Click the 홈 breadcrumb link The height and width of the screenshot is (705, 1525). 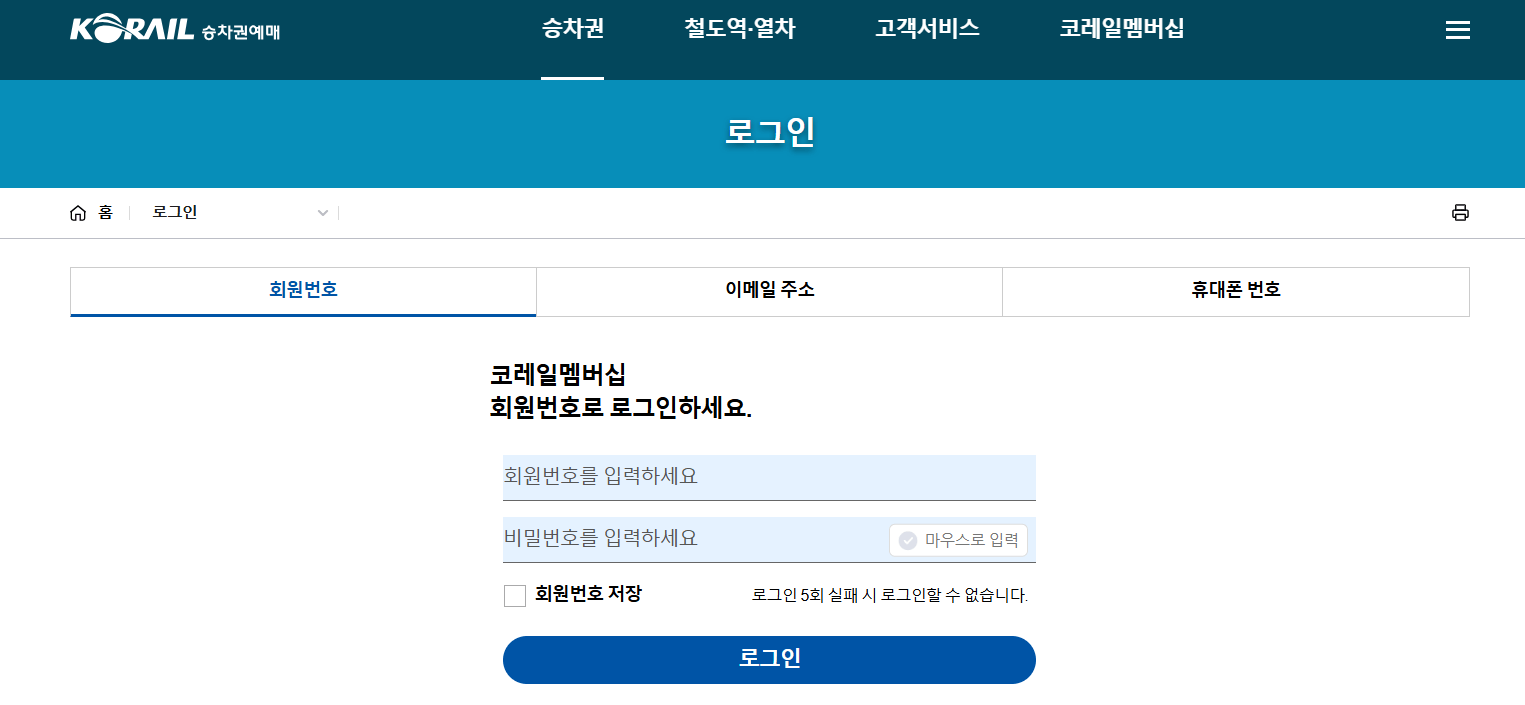pos(105,212)
